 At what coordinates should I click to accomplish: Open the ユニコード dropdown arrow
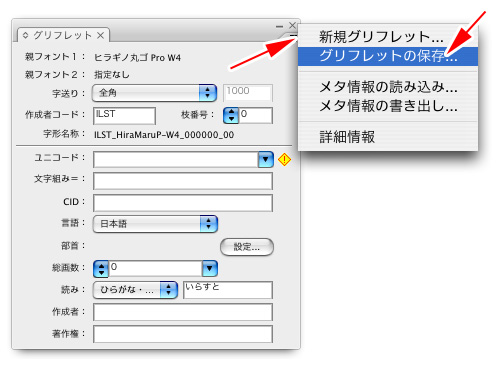click(266, 160)
